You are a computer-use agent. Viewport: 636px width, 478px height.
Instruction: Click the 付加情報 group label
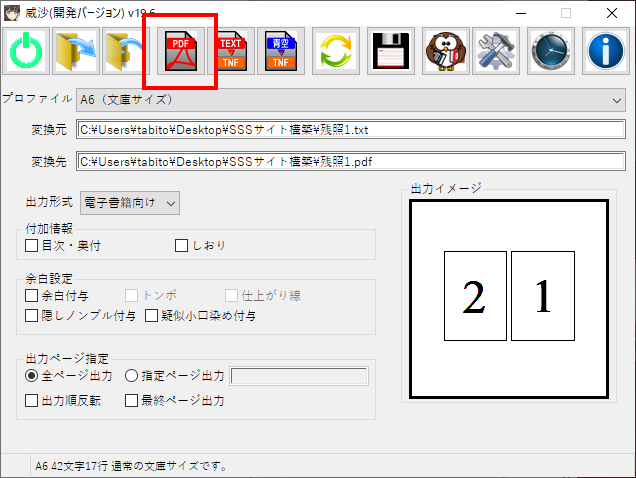coord(49,229)
